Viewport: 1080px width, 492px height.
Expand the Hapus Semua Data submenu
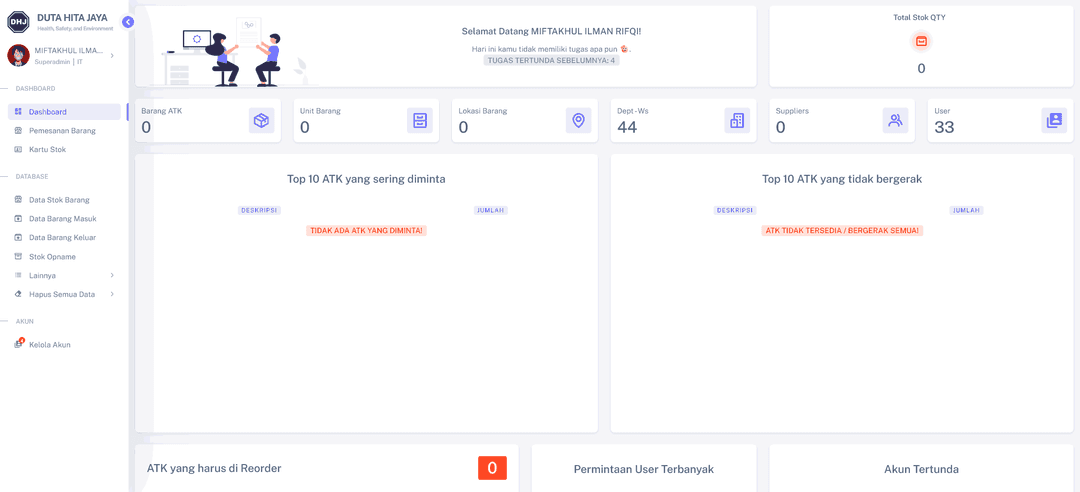point(112,295)
